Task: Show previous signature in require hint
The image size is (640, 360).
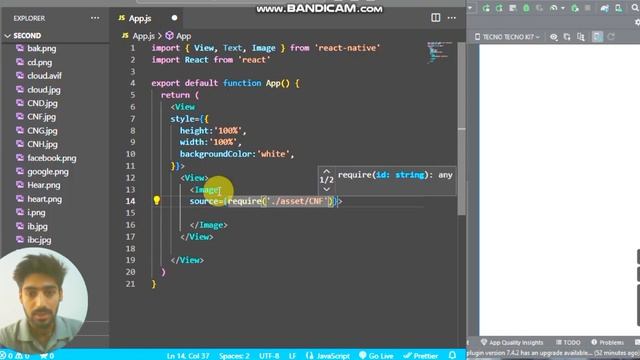Action: coord(326,171)
